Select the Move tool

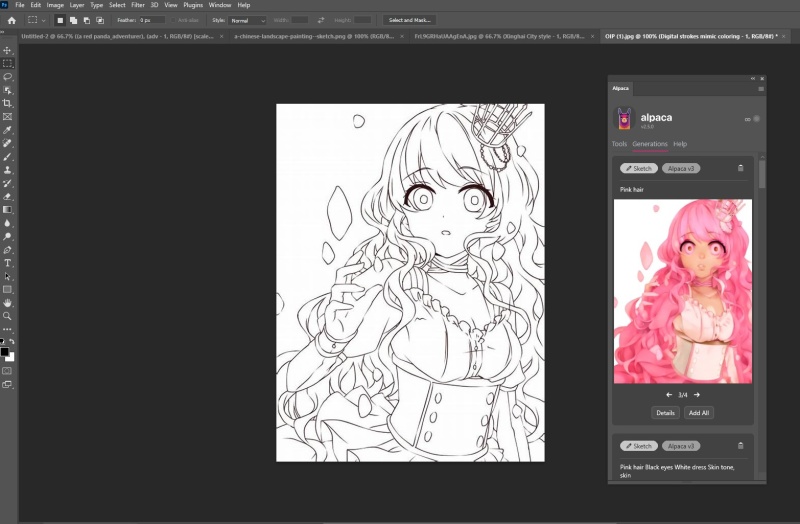tap(7, 50)
